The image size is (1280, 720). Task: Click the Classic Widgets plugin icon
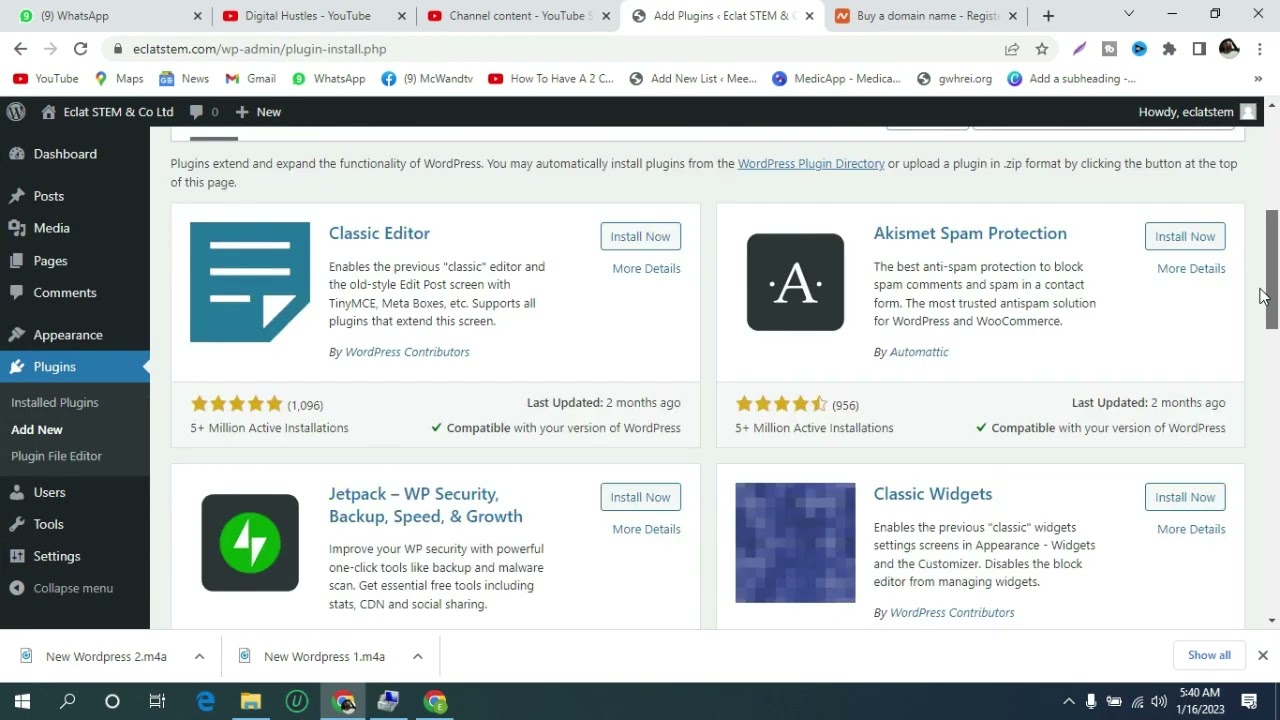795,543
